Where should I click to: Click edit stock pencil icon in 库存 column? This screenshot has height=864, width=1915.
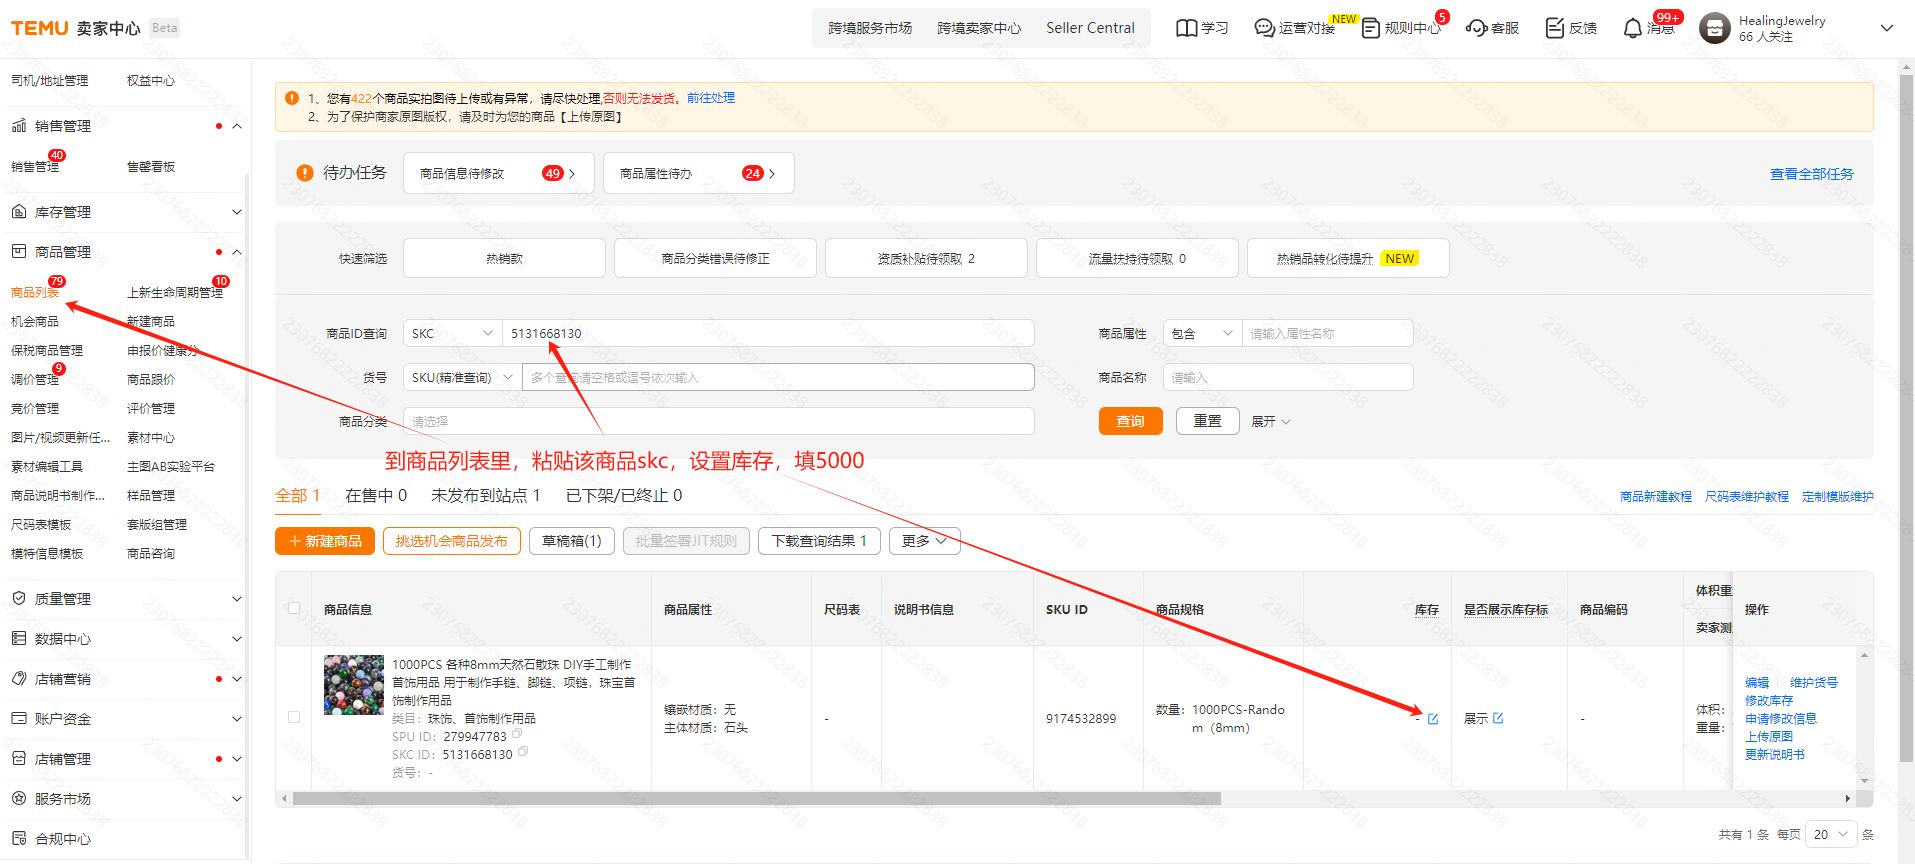coord(1433,719)
